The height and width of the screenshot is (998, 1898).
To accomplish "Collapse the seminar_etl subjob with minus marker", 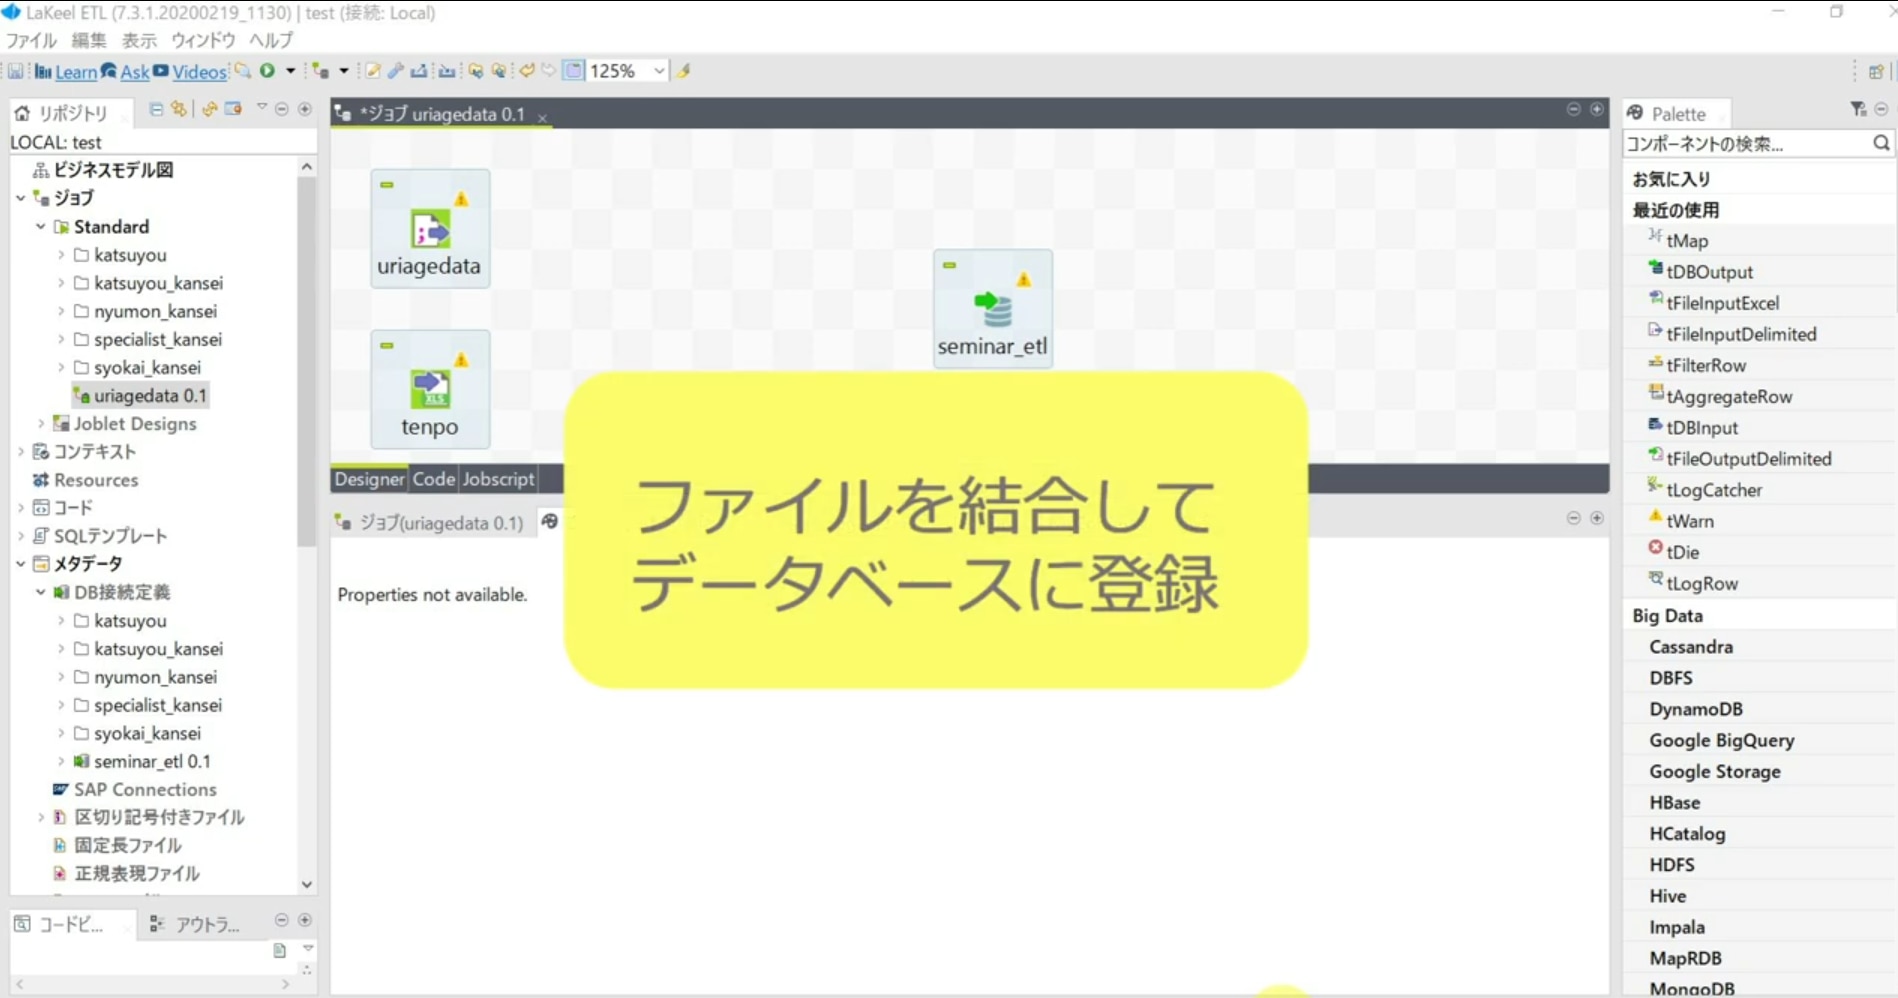I will tap(949, 266).
